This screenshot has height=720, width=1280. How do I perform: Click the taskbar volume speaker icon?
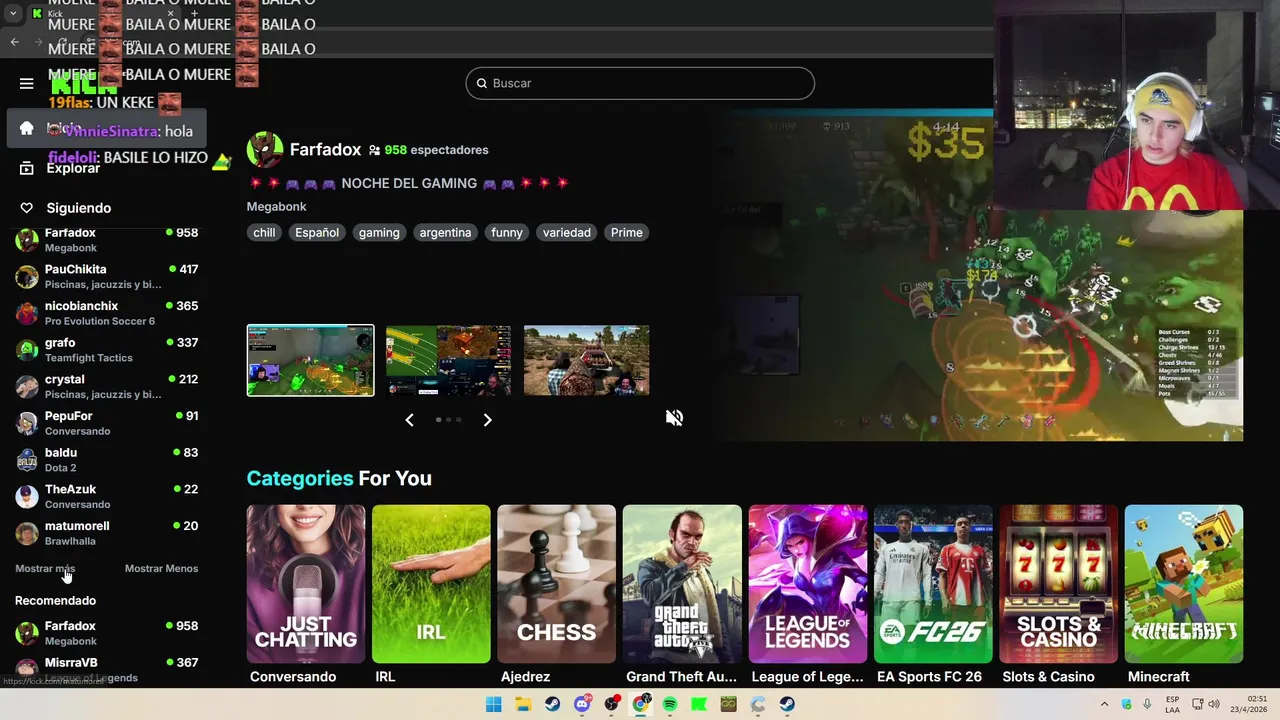click(x=1214, y=704)
